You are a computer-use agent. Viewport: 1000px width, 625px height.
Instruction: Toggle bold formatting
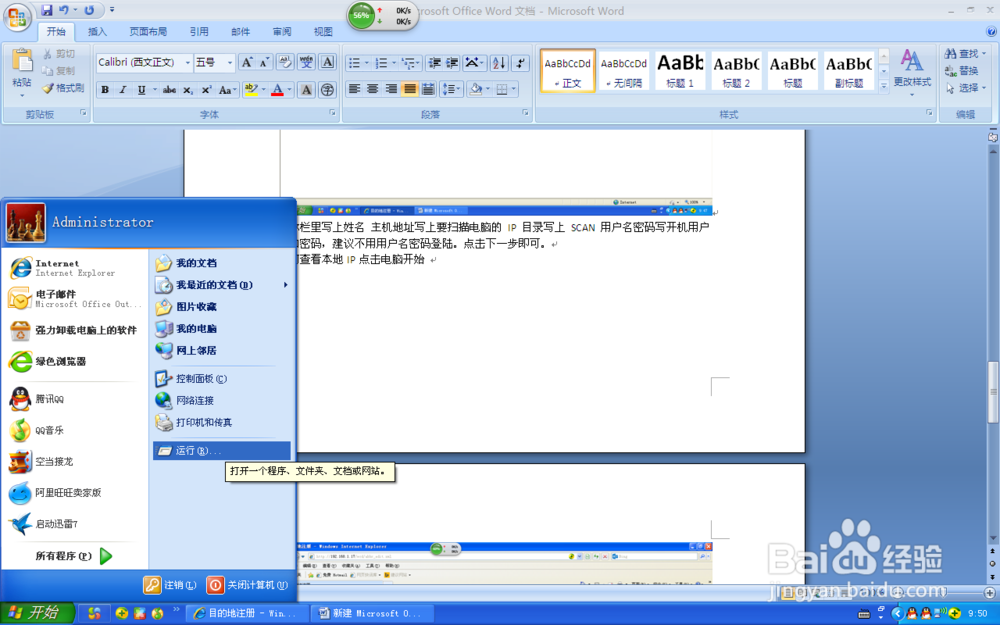pos(105,90)
